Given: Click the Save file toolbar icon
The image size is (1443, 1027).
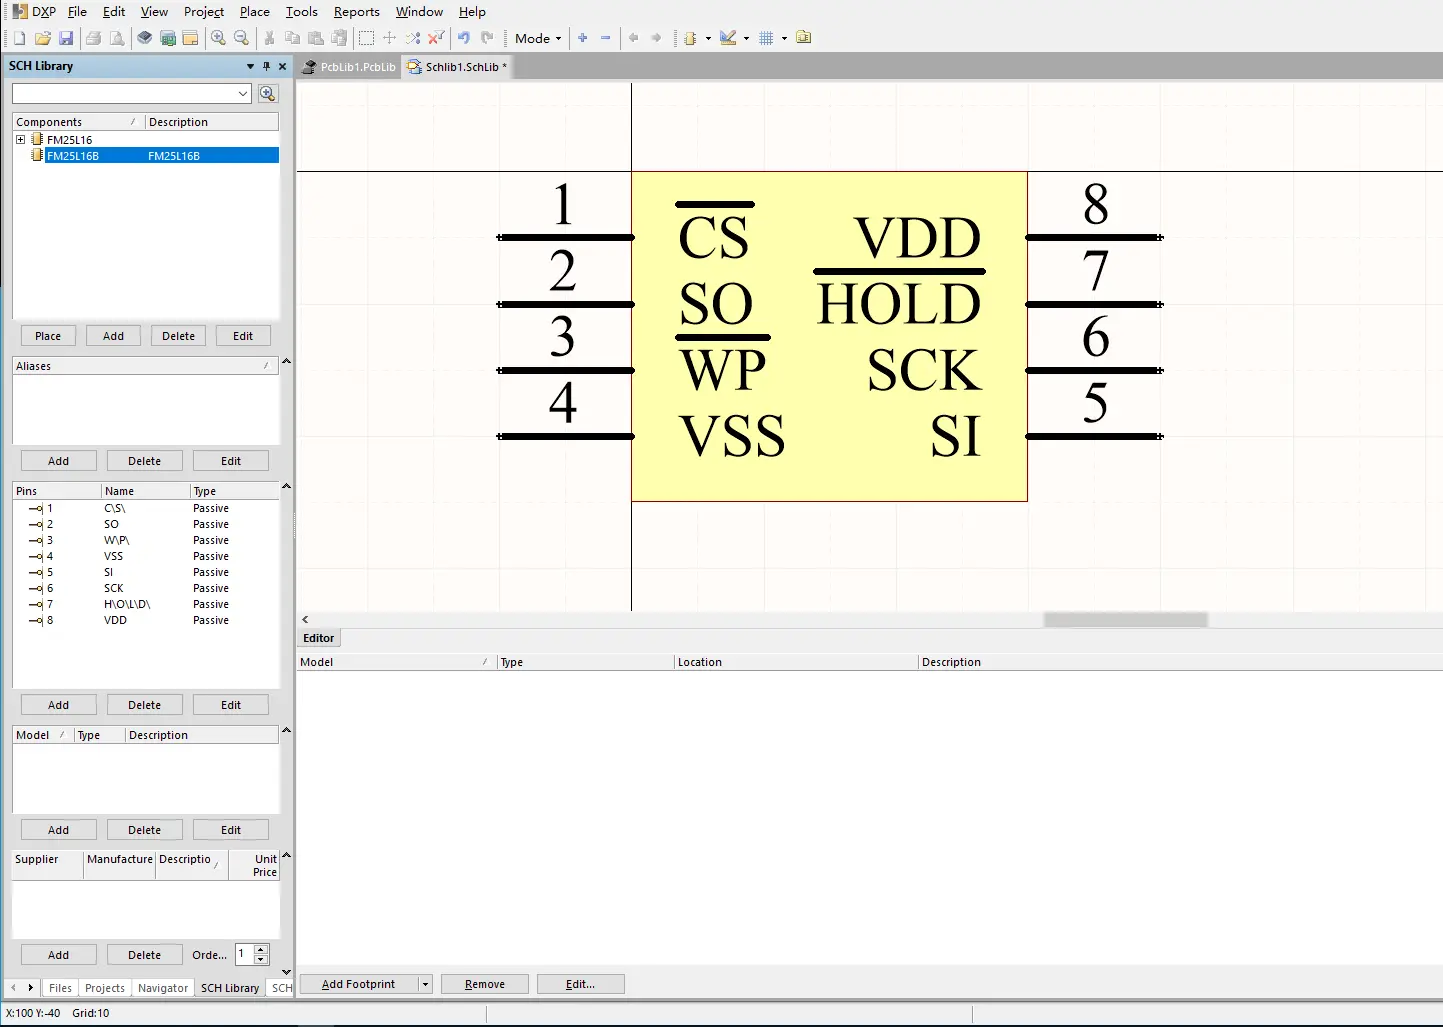Looking at the screenshot, I should tap(66, 38).
